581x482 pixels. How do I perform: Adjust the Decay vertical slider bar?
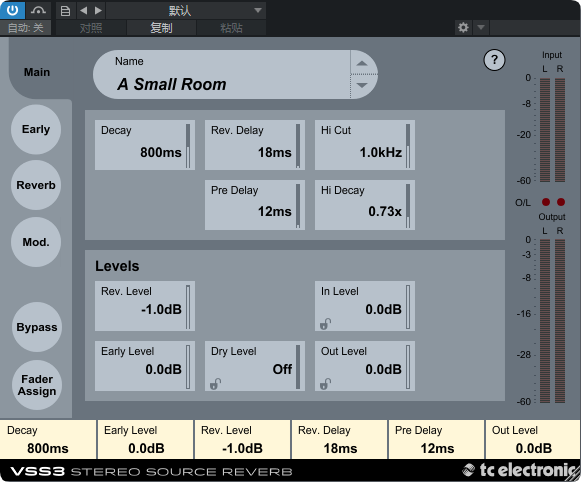click(x=188, y=146)
